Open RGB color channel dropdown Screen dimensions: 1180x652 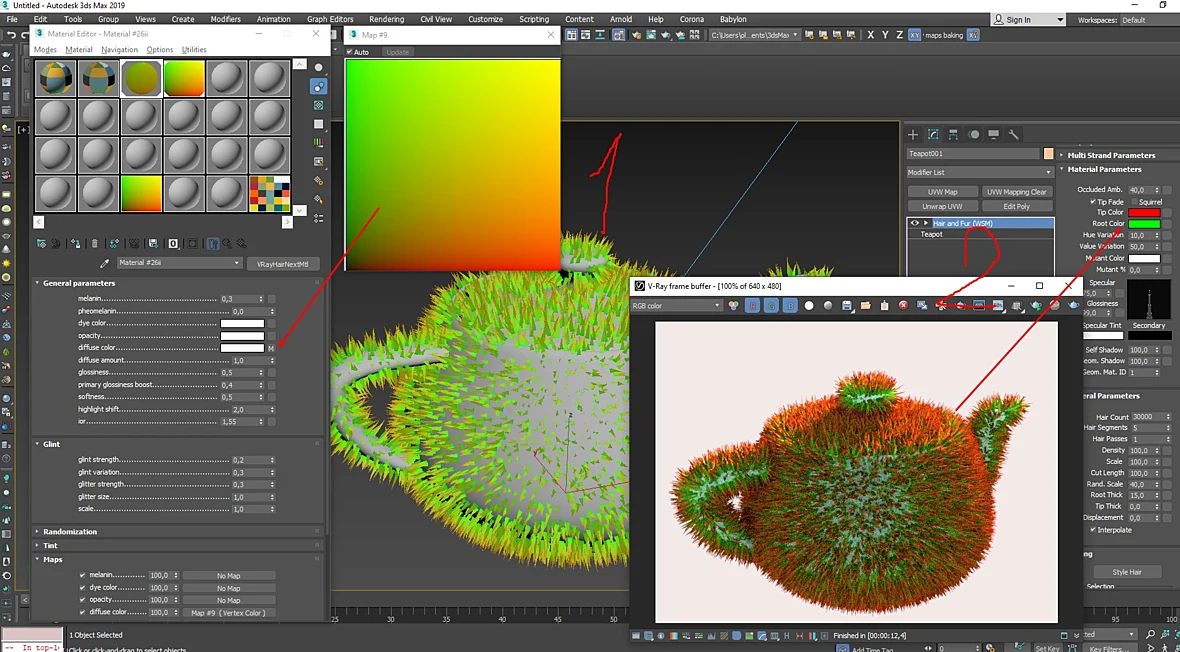[676, 306]
